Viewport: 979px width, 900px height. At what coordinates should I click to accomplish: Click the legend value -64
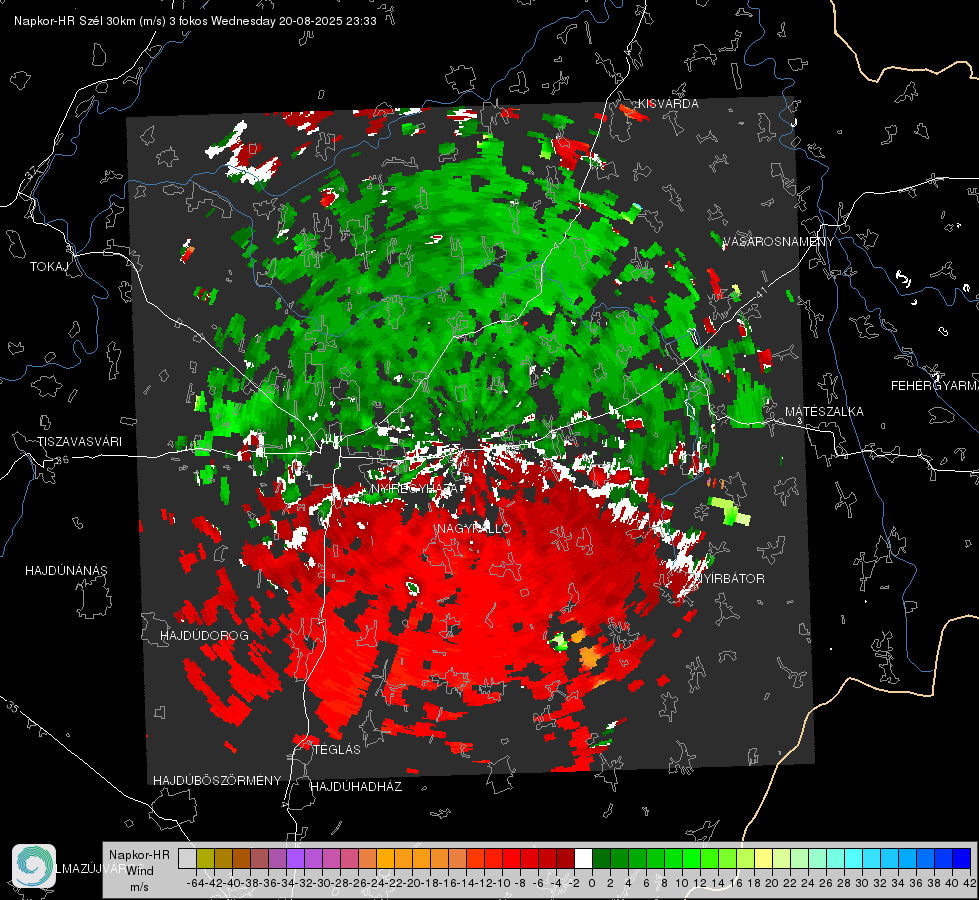(195, 883)
